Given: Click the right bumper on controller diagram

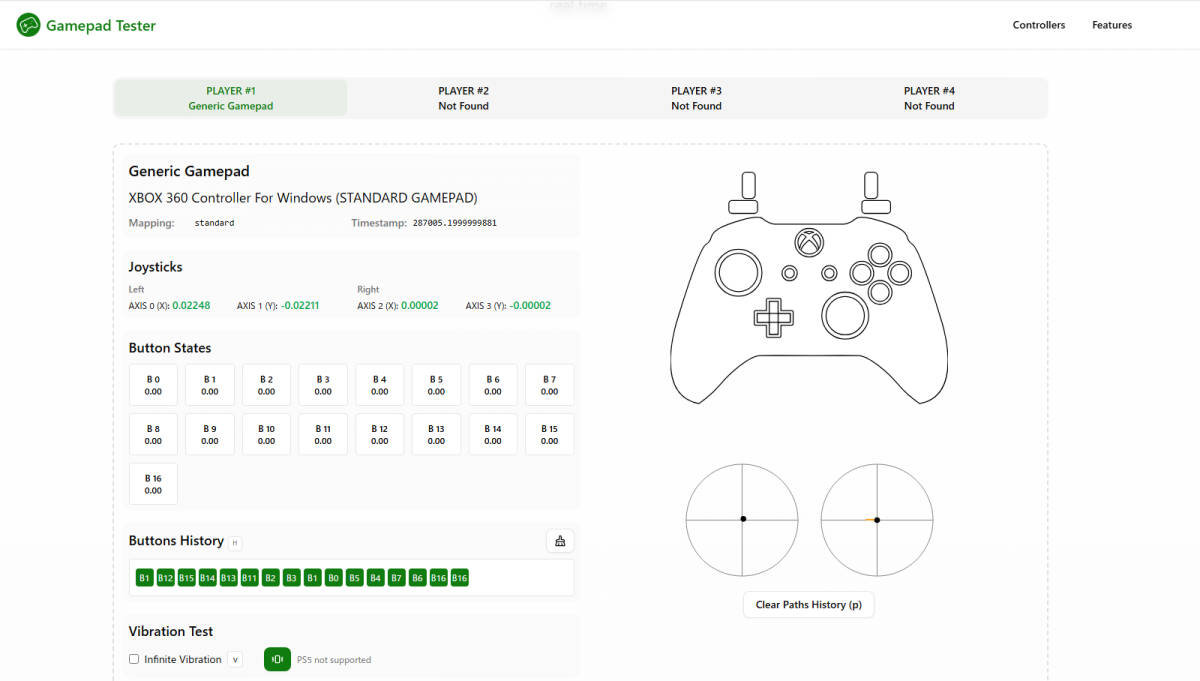Looking at the screenshot, I should tap(875, 206).
